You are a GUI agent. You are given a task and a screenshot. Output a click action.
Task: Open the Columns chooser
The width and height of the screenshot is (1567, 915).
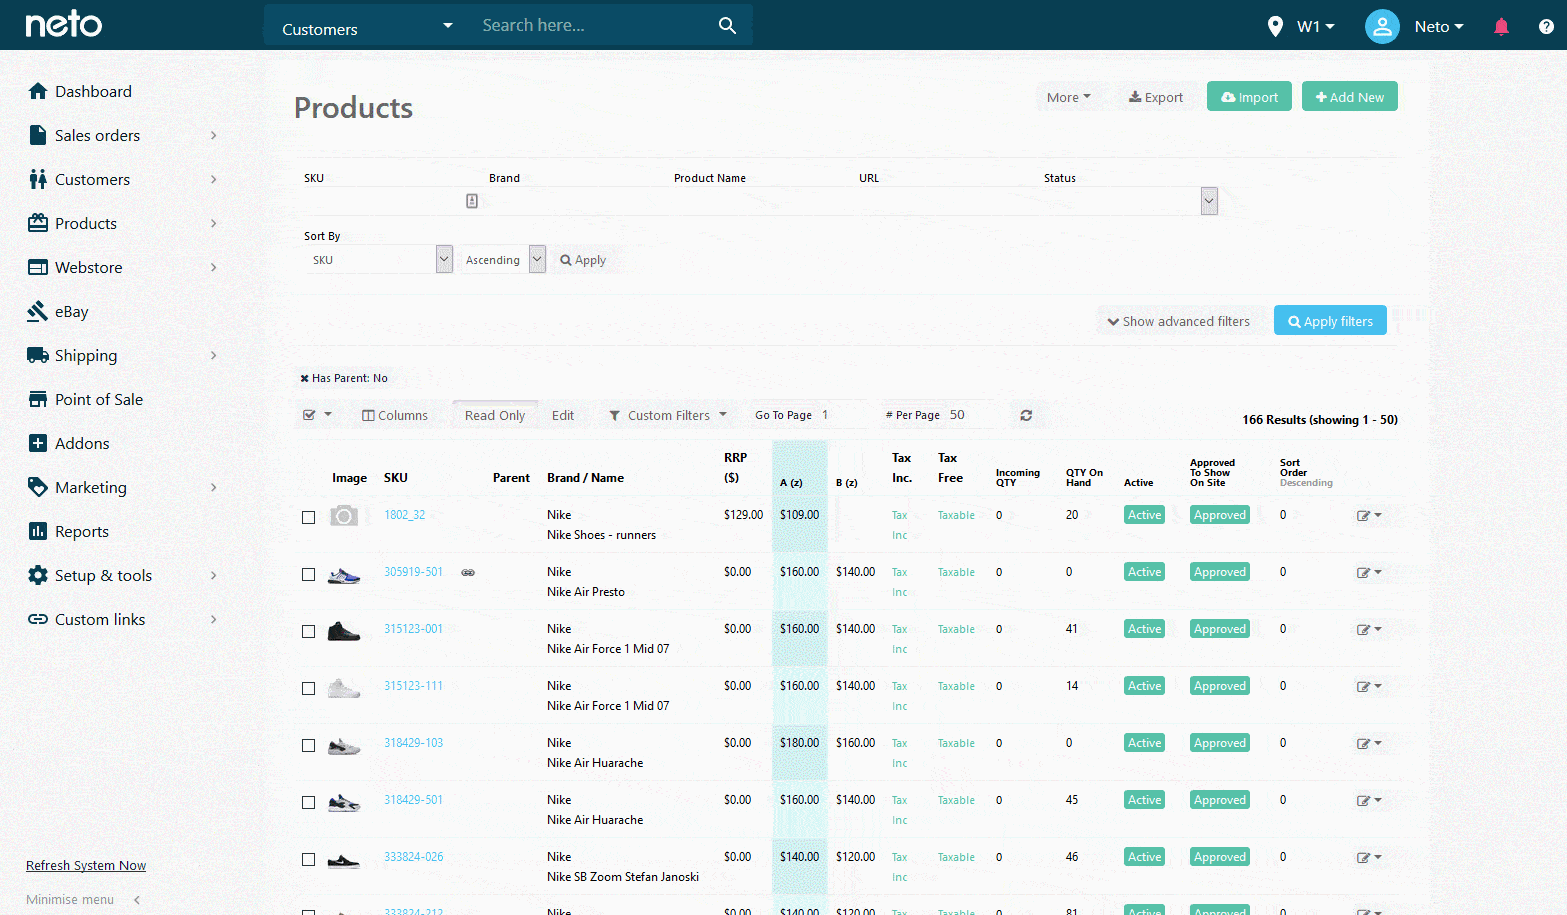tap(395, 415)
